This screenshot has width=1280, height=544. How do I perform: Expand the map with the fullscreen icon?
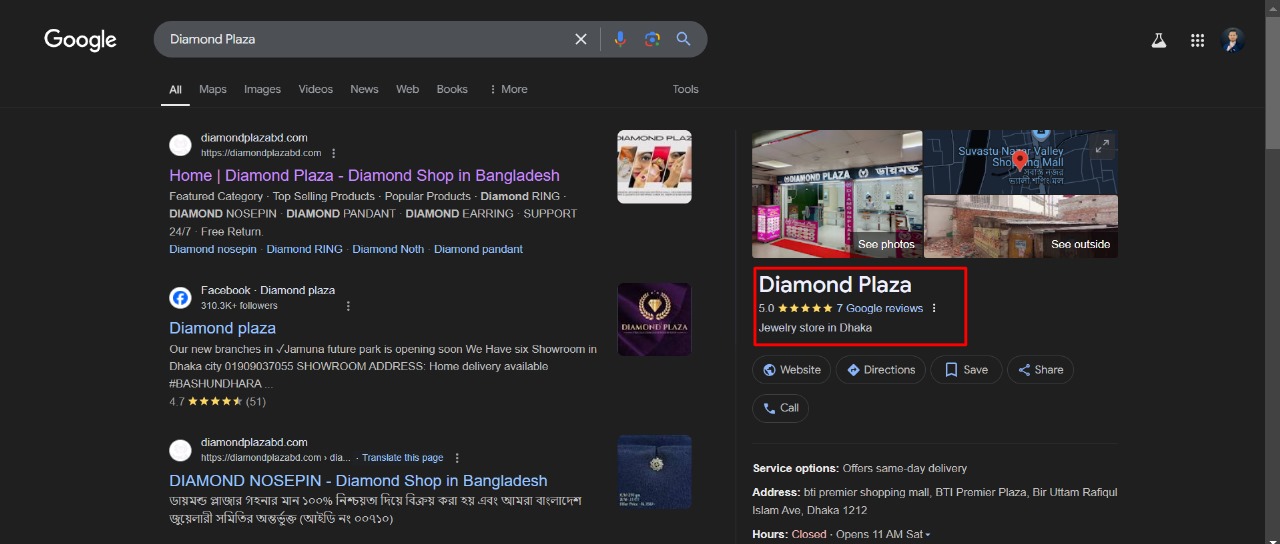point(1102,146)
